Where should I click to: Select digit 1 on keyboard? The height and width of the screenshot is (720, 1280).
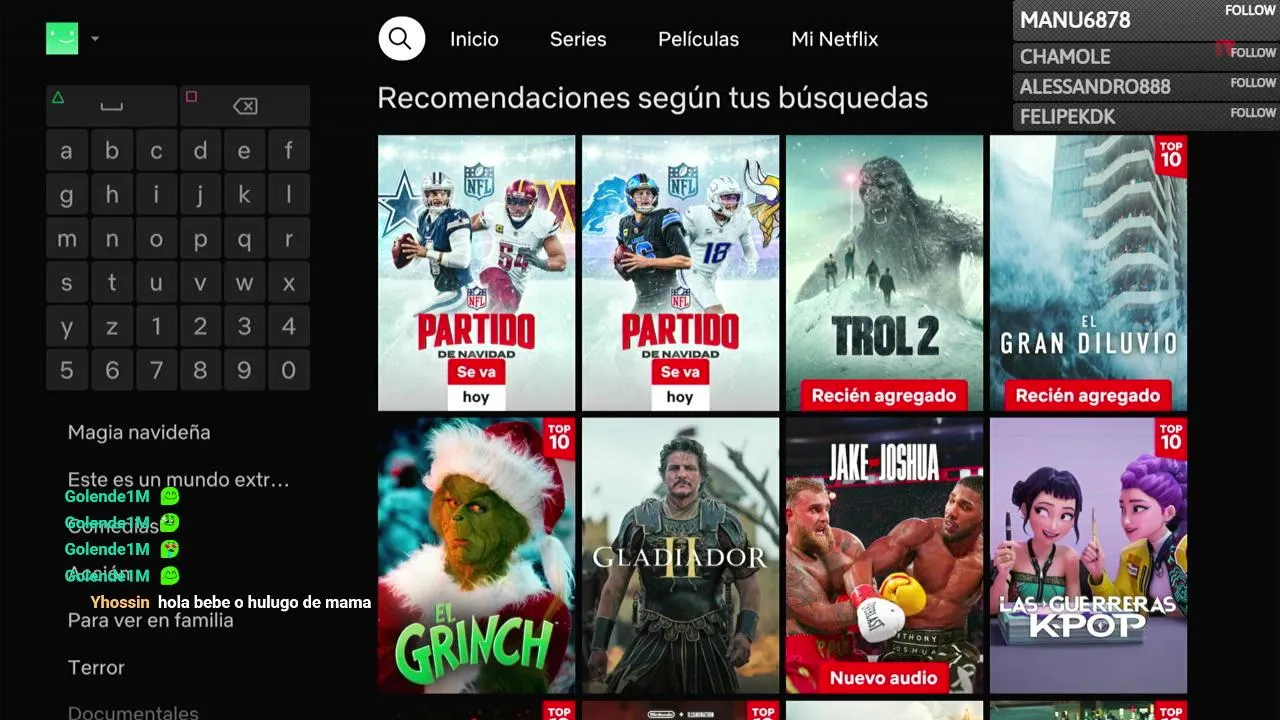(x=156, y=326)
